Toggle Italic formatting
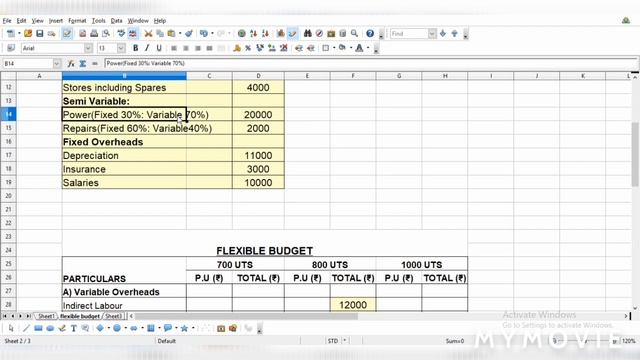Image resolution: width=640 pixels, height=360 pixels. [x=147, y=48]
